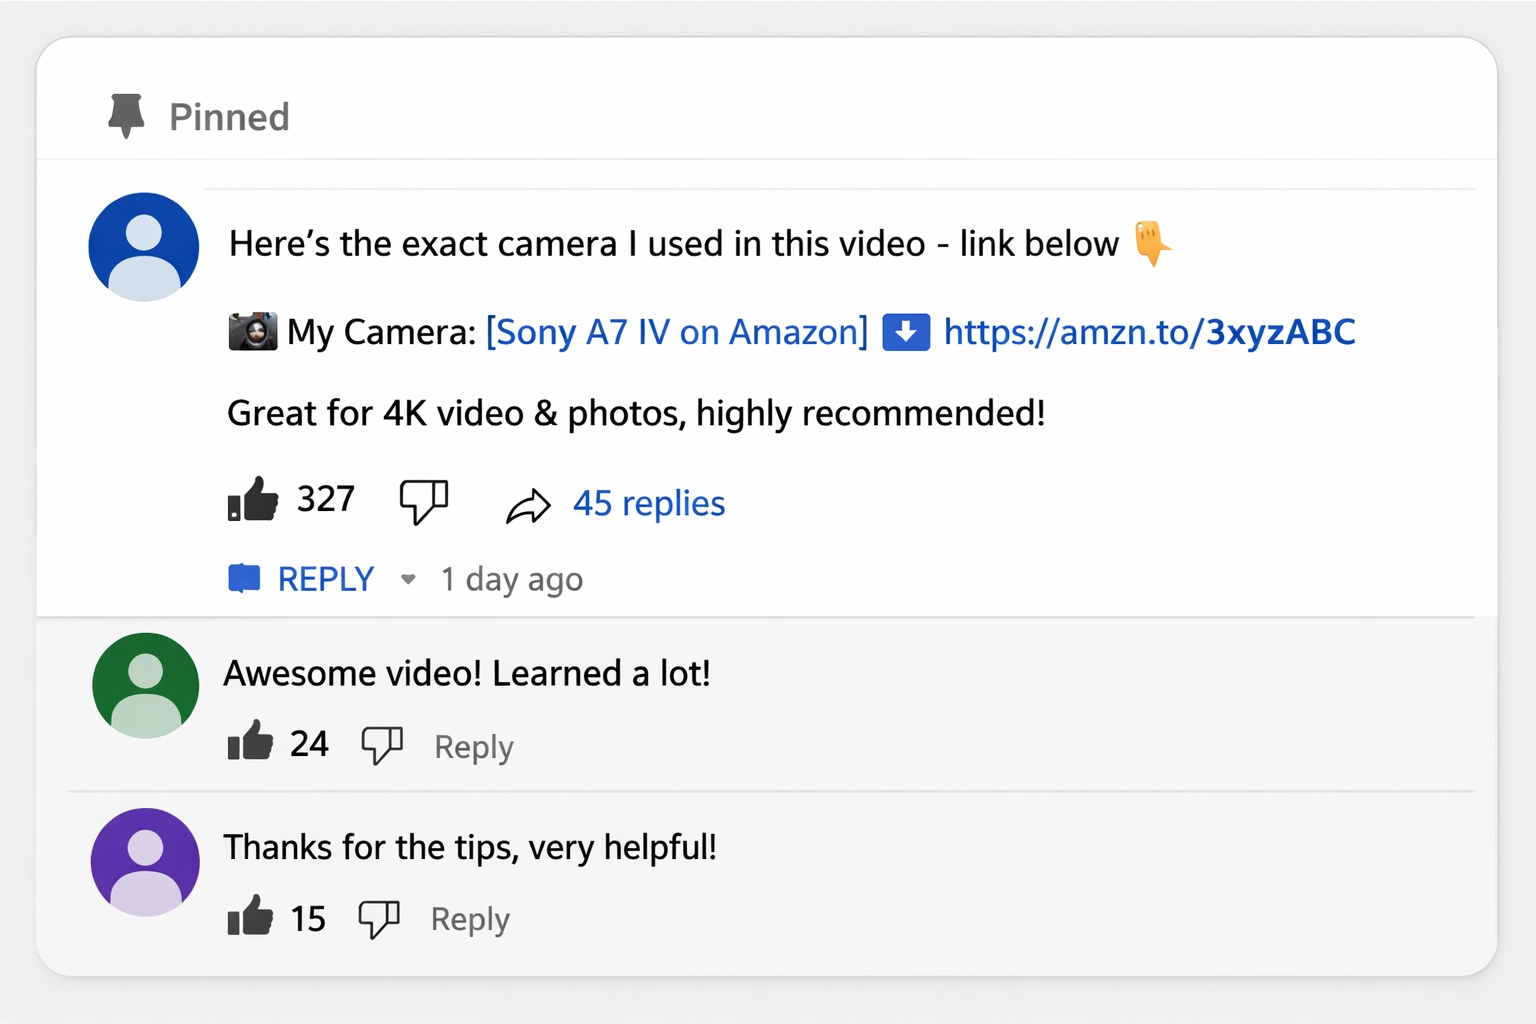The height and width of the screenshot is (1024, 1536).
Task: Click the pin icon next to Pinned
Action: 126,113
